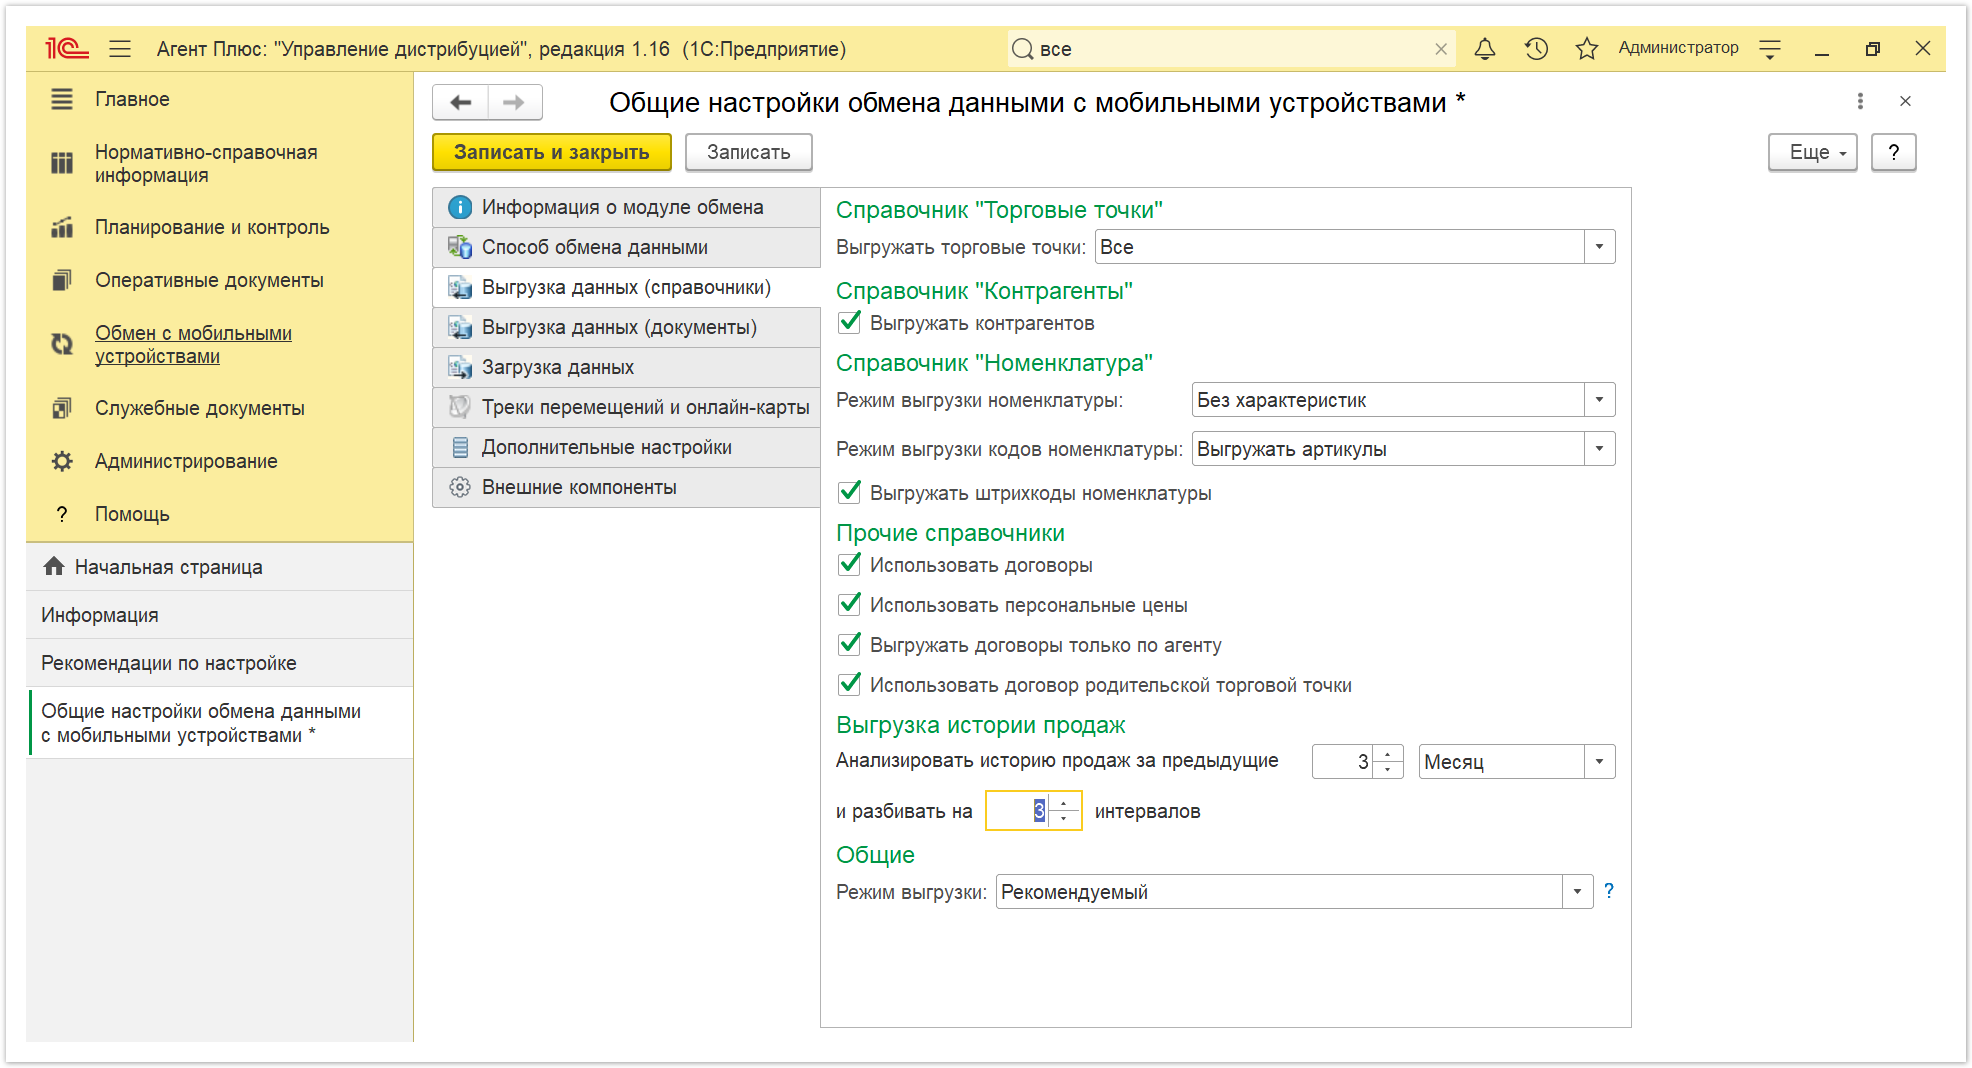The width and height of the screenshot is (1972, 1068).
Task: Toggle Использовать договор родительской торговой точки checkbox
Action: click(x=850, y=684)
